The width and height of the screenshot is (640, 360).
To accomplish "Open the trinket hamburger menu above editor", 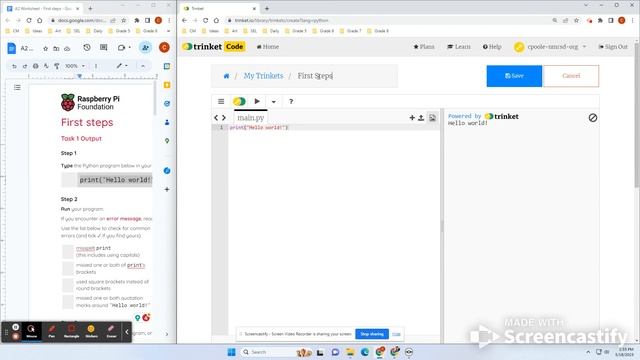I will (x=221, y=101).
